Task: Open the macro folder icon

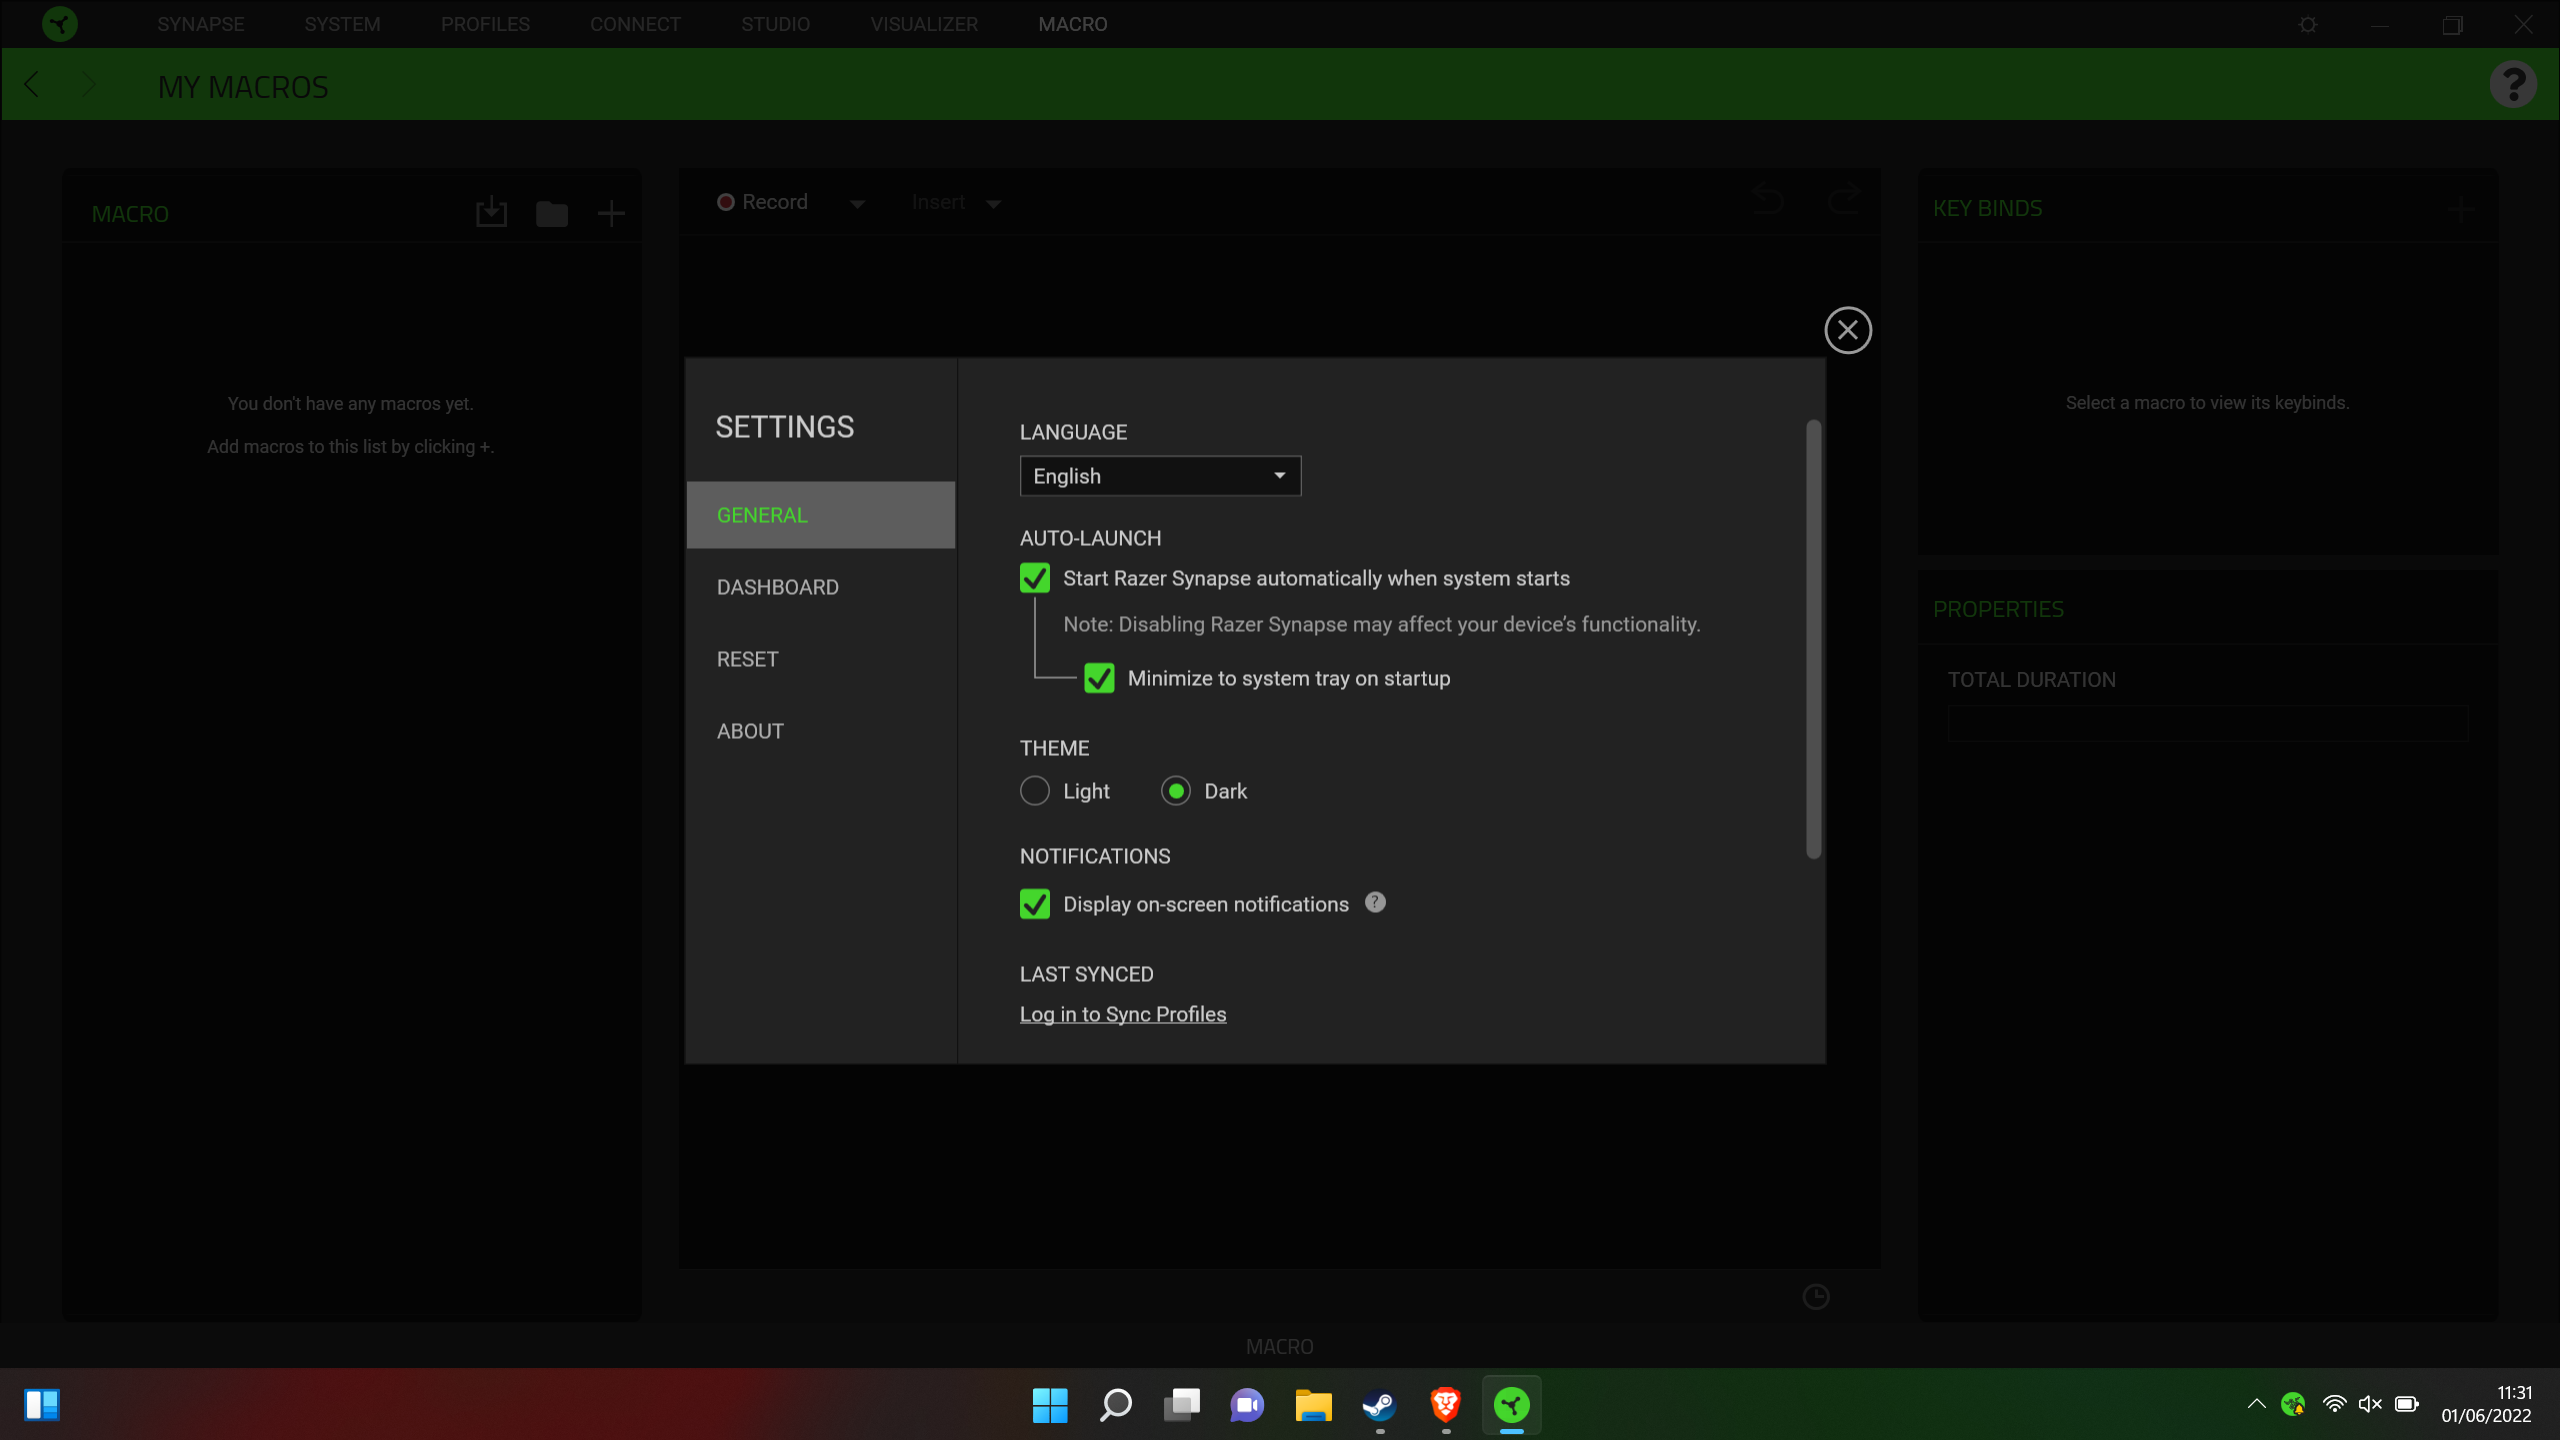Action: pyautogui.click(x=551, y=212)
